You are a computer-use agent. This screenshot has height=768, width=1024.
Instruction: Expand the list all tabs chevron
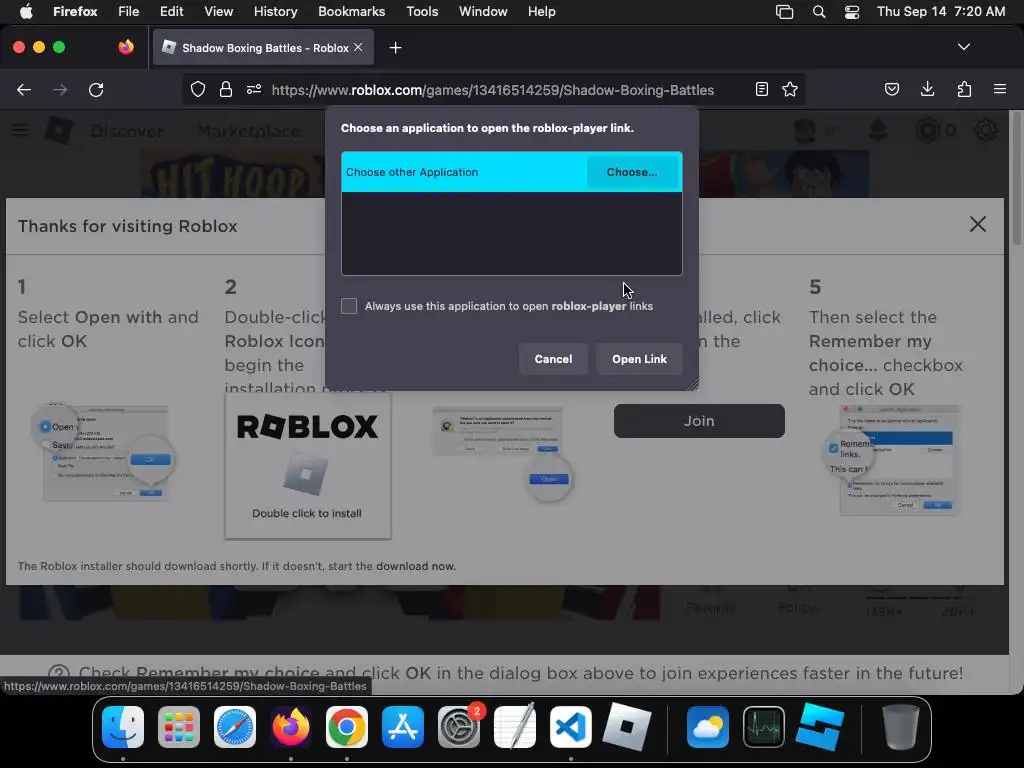pos(964,47)
